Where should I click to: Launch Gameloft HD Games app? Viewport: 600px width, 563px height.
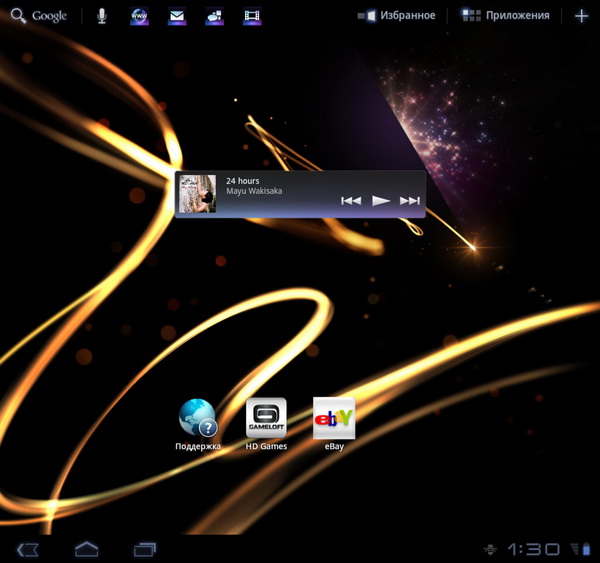point(266,420)
